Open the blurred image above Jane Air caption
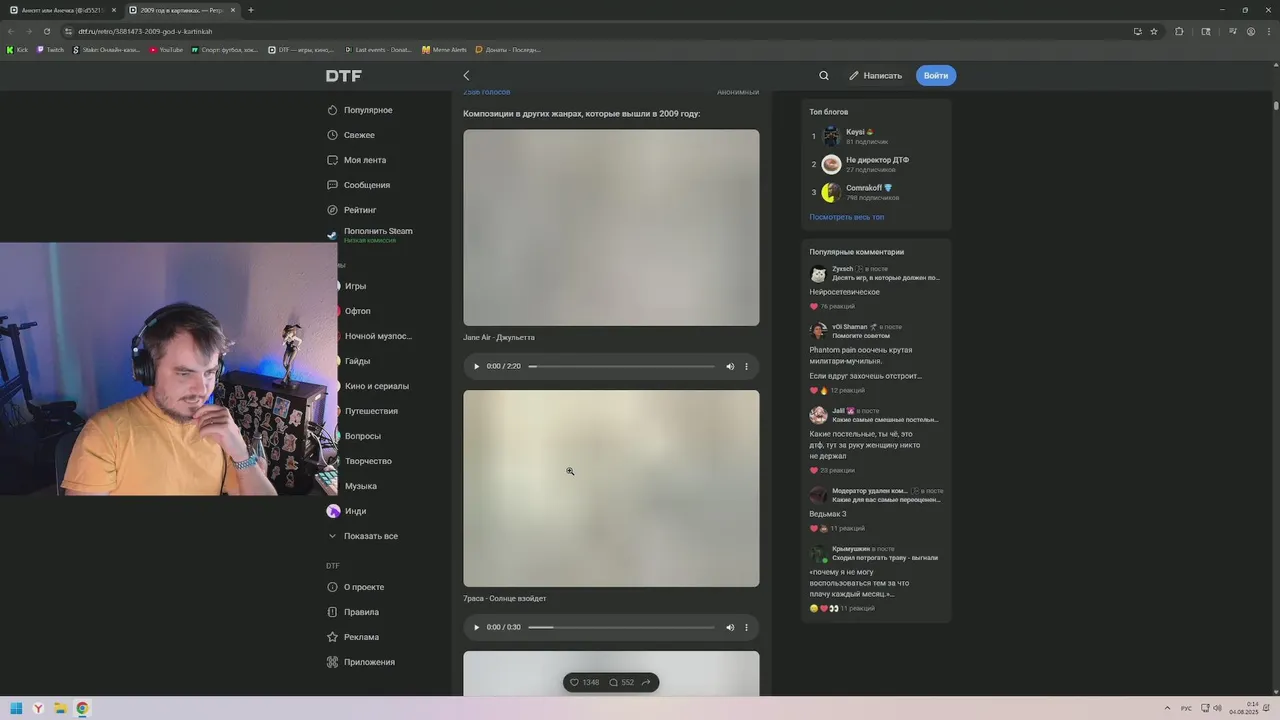The height and width of the screenshot is (720, 1280). click(611, 228)
